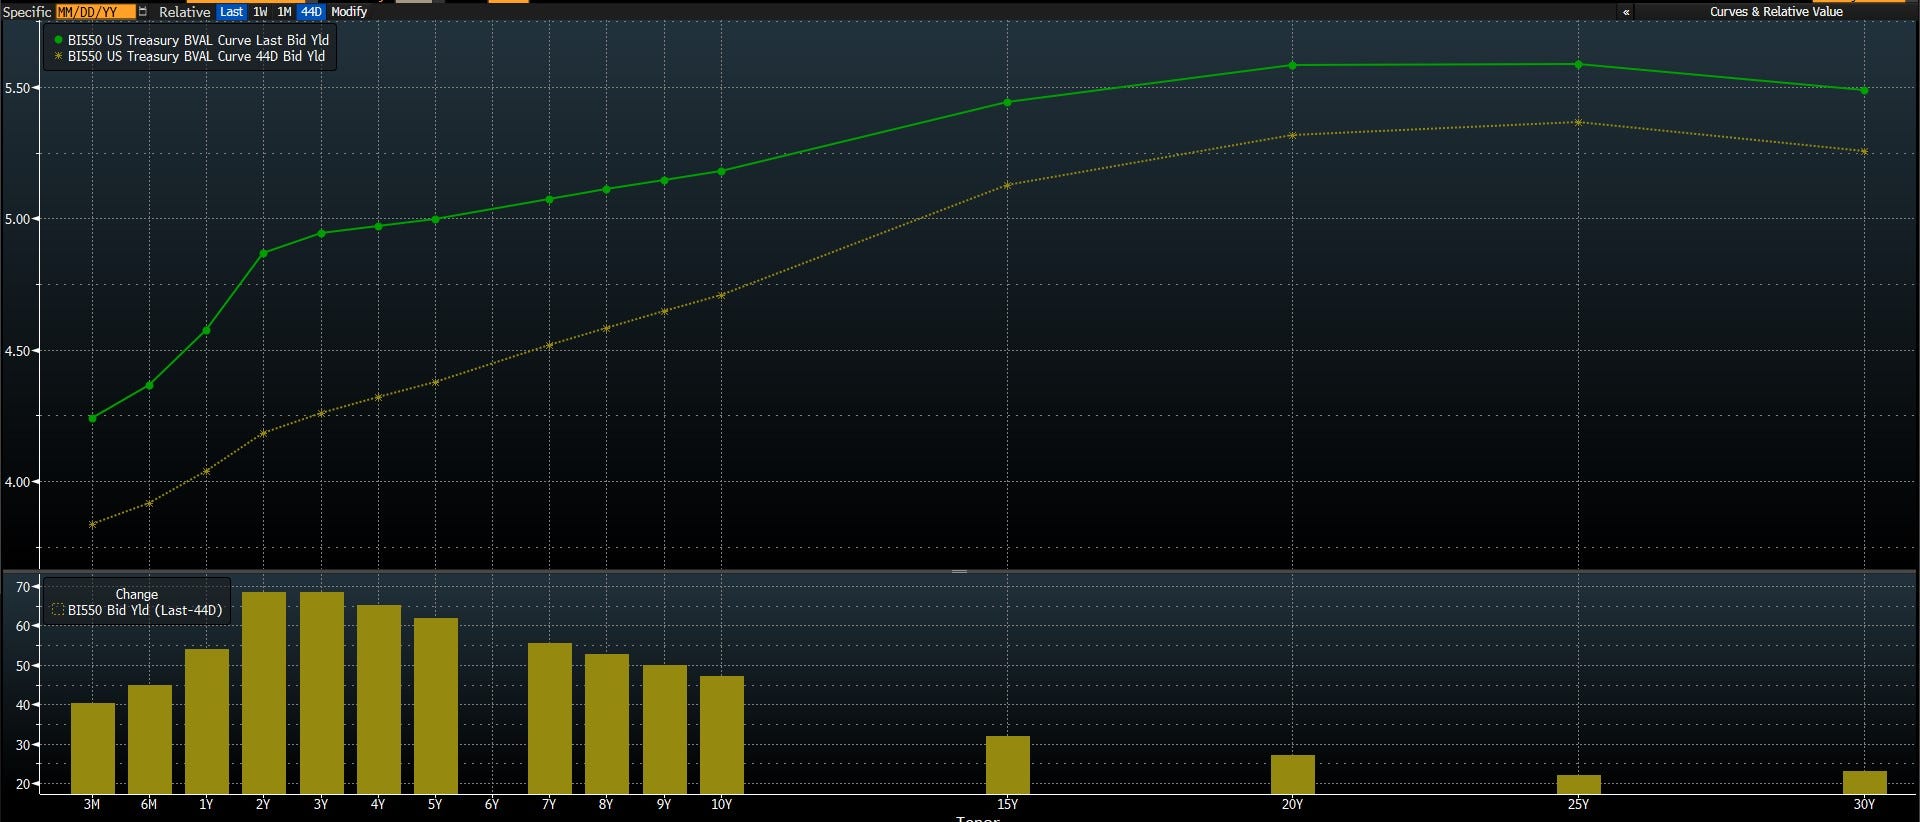Screen dimensions: 1920x822
Task: Collapse panel using double-chevron arrow
Action: click(1626, 12)
